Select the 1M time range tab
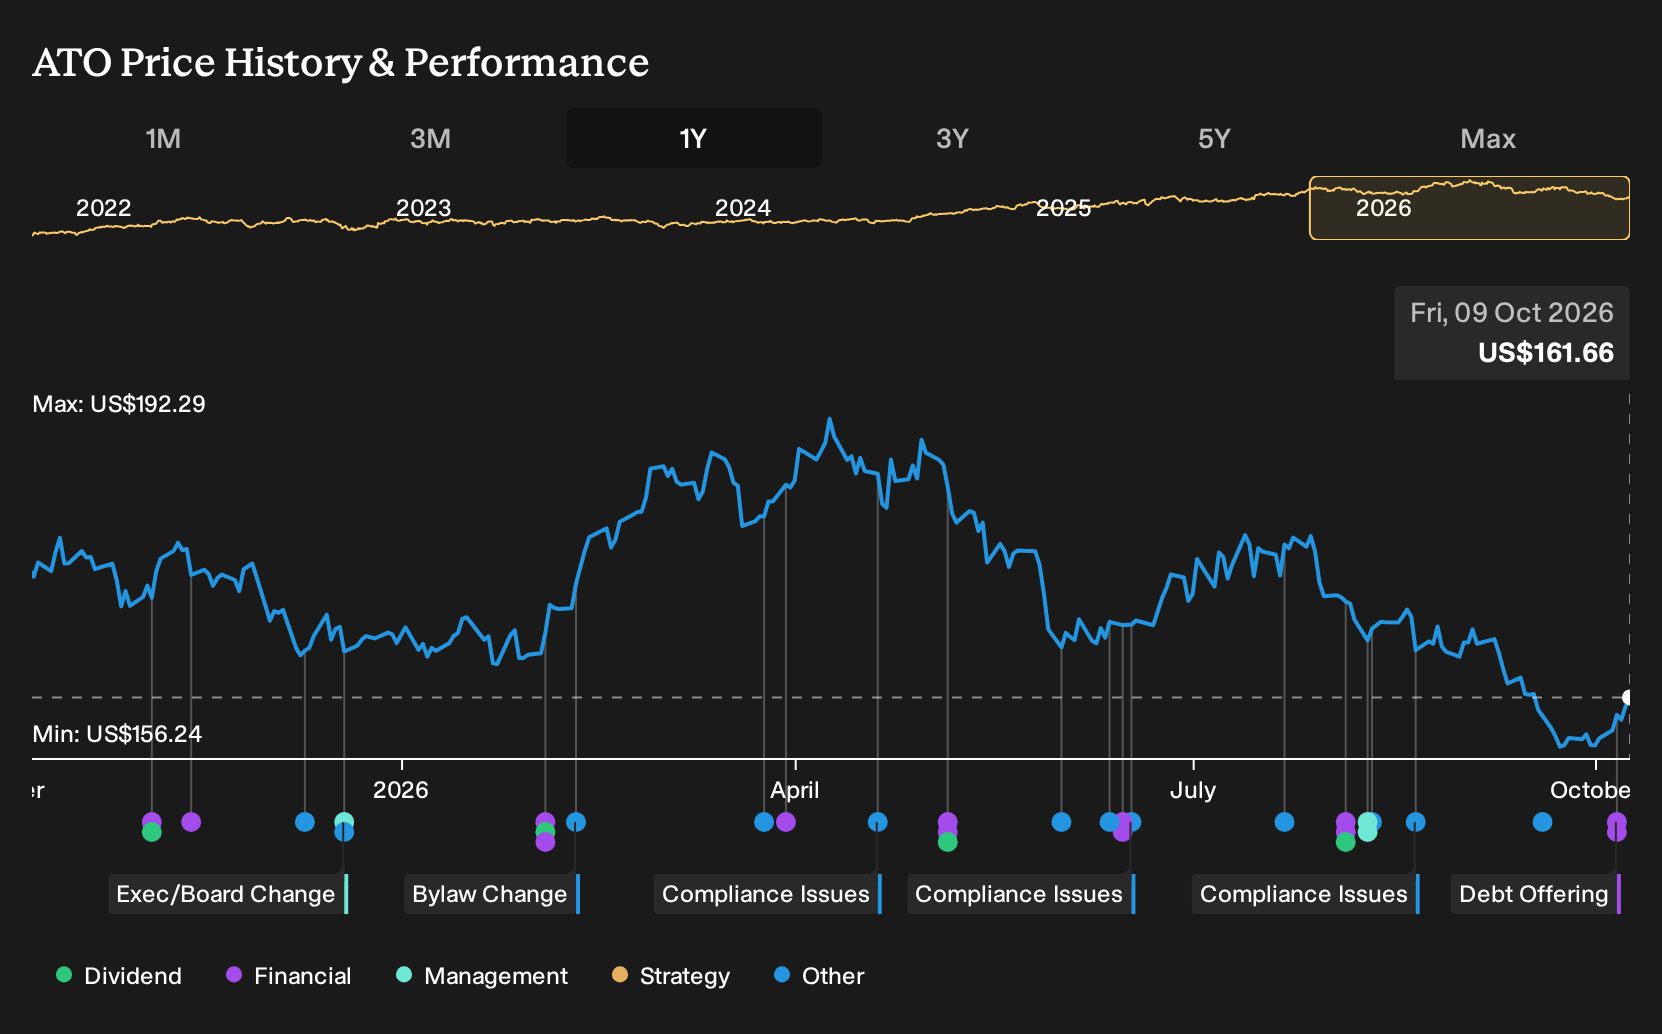The image size is (1662, 1034). pos(163,138)
